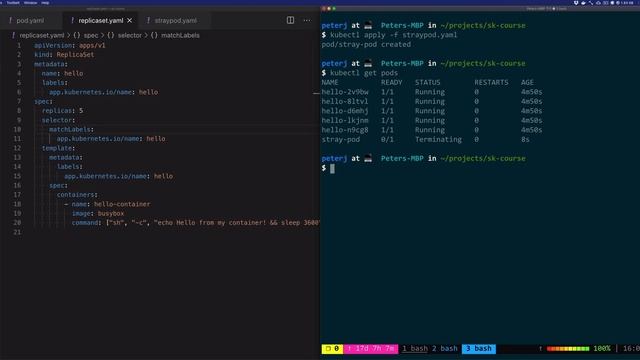Click pod name hello-lkjnm in terminal

pos(345,121)
